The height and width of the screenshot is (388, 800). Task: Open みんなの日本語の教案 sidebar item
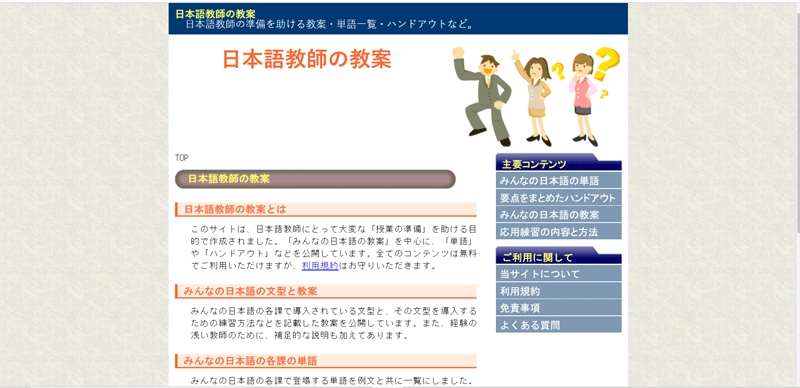[559, 214]
